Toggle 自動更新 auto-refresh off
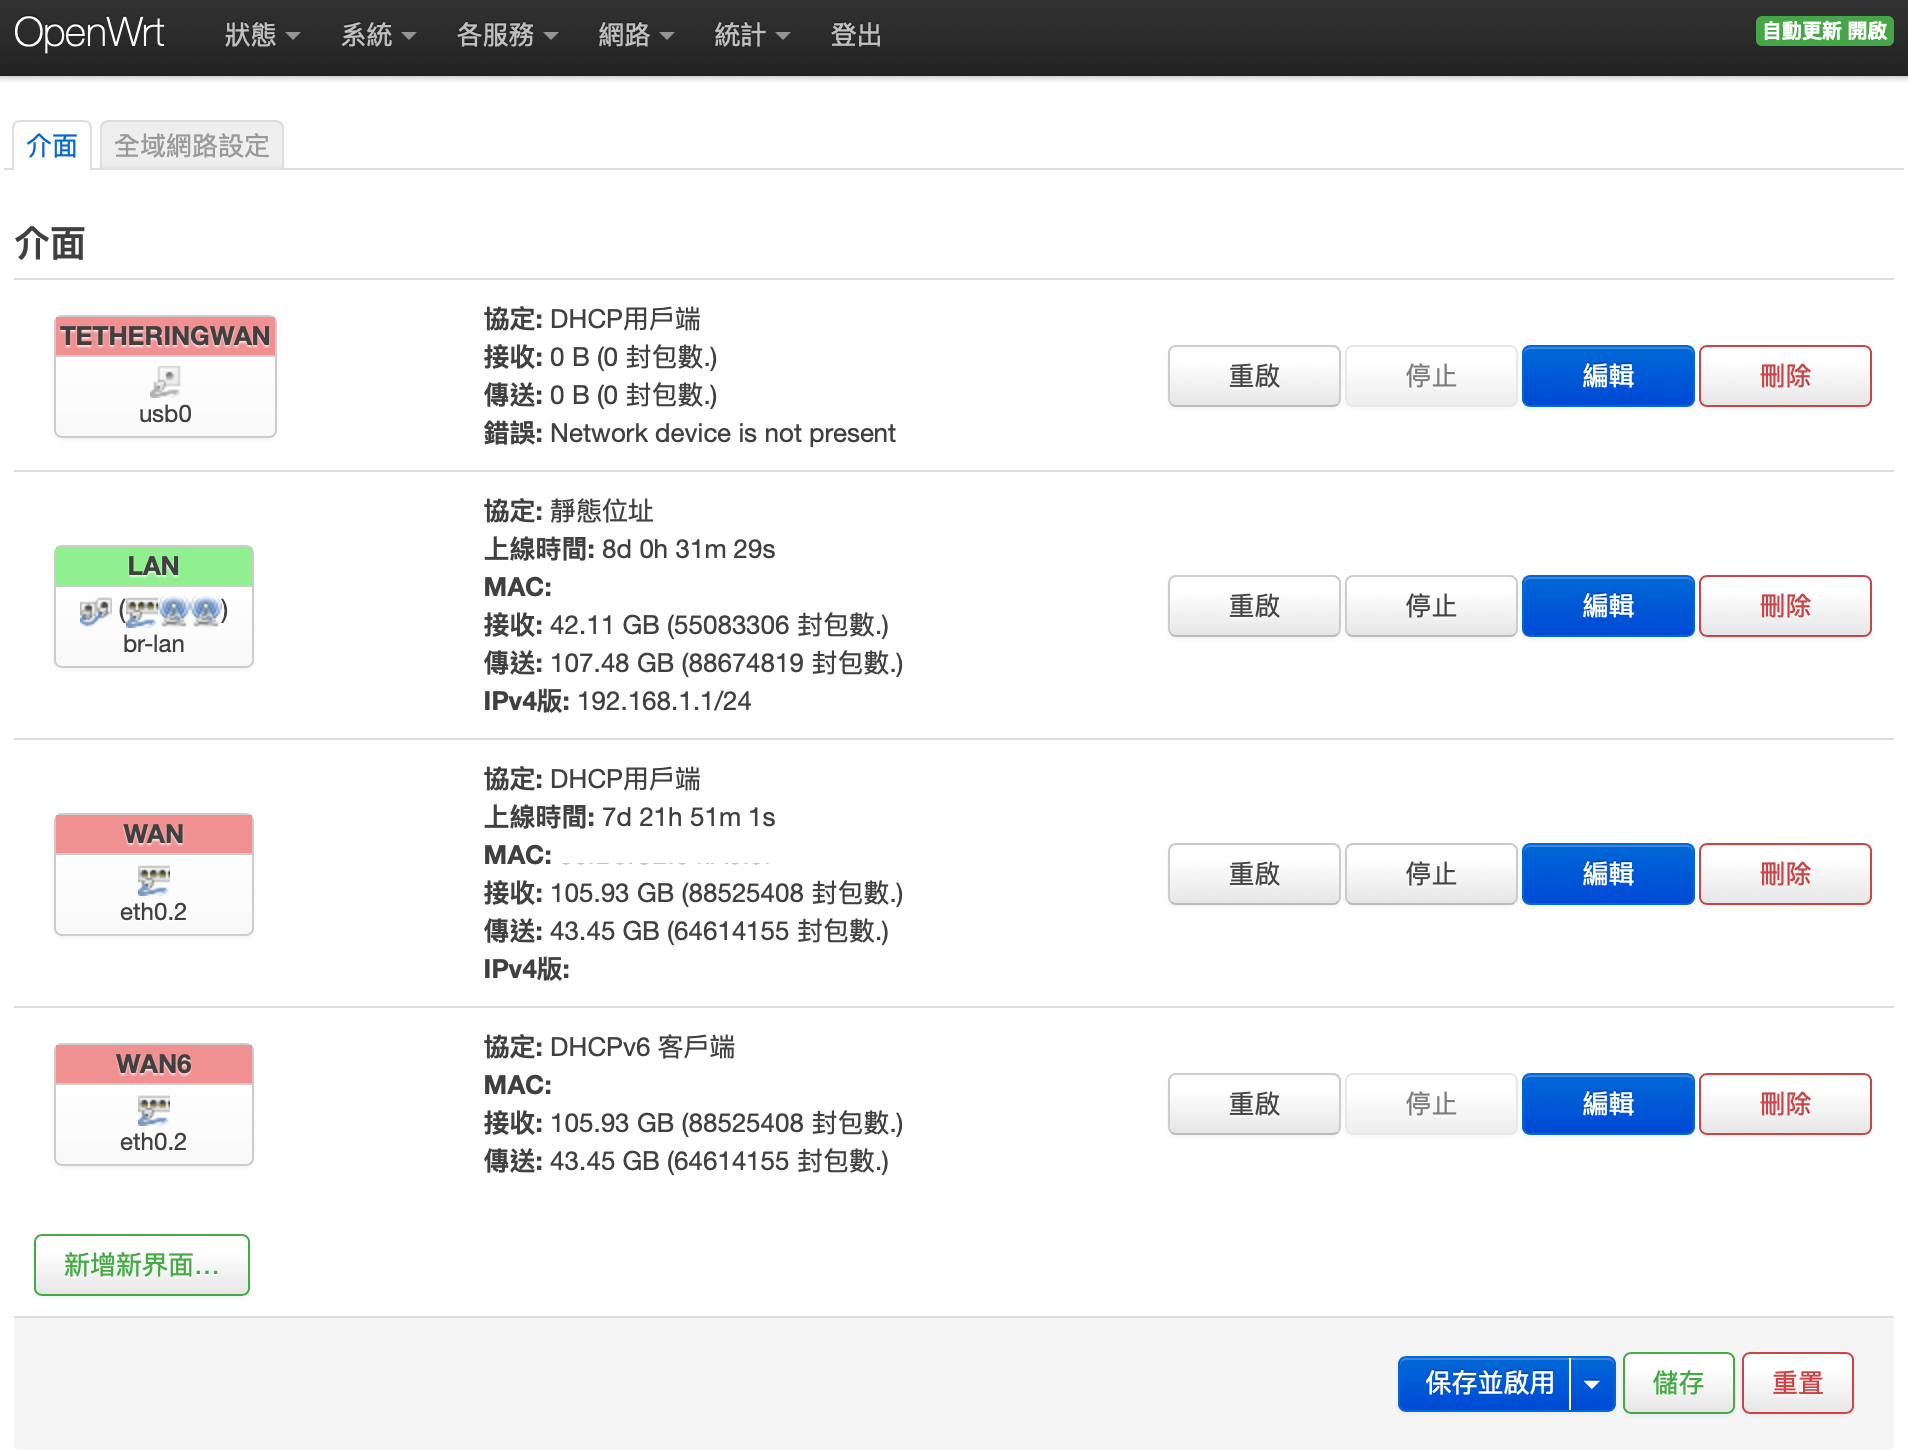This screenshot has width=1908, height=1450. (x=1823, y=30)
